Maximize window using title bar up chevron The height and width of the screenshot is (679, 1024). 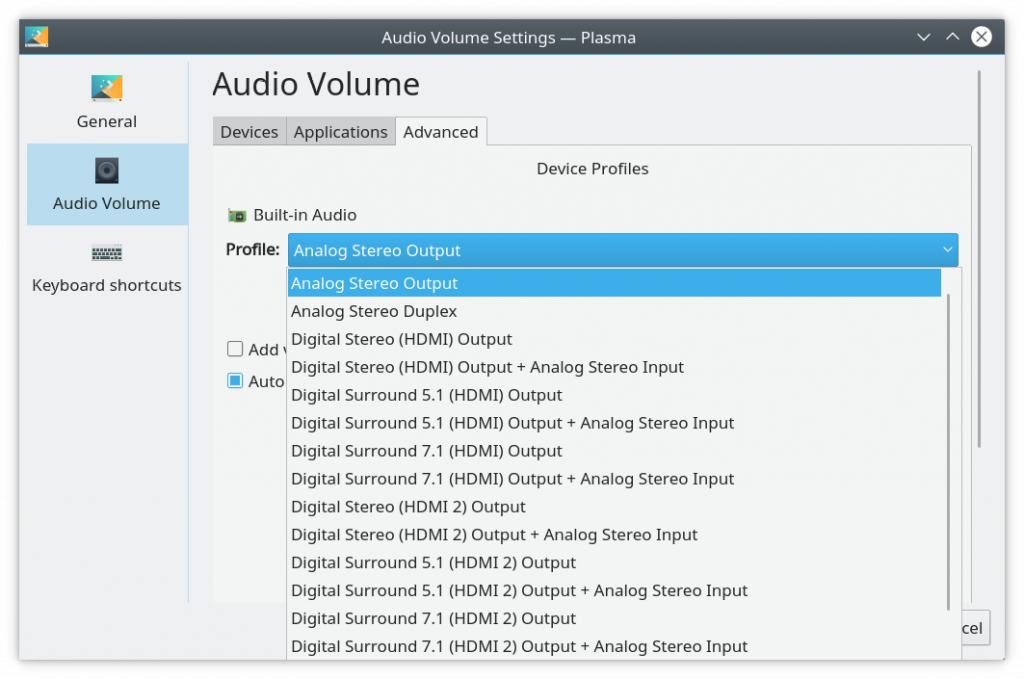(952, 37)
